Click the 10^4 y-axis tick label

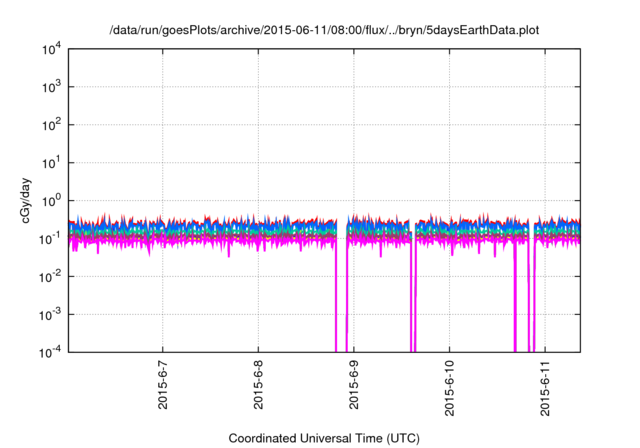(x=51, y=49)
